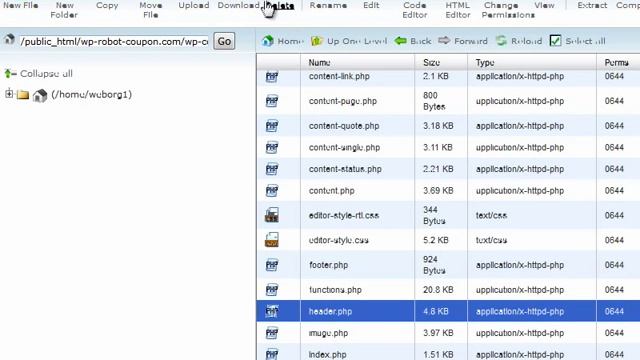This screenshot has height=360, width=640.
Task: Click the PHP icon for content-status.php
Action: click(272, 169)
